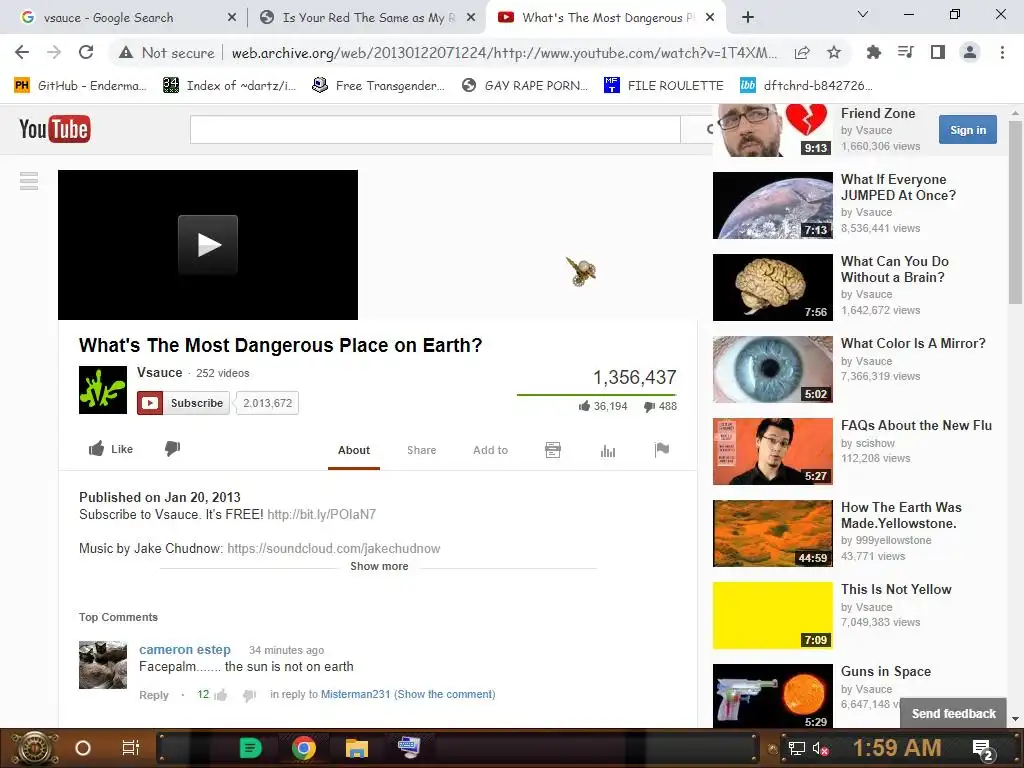Open Jake Chudnow's soundcloud link
Image resolution: width=1024 pixels, height=768 pixels.
(x=334, y=549)
